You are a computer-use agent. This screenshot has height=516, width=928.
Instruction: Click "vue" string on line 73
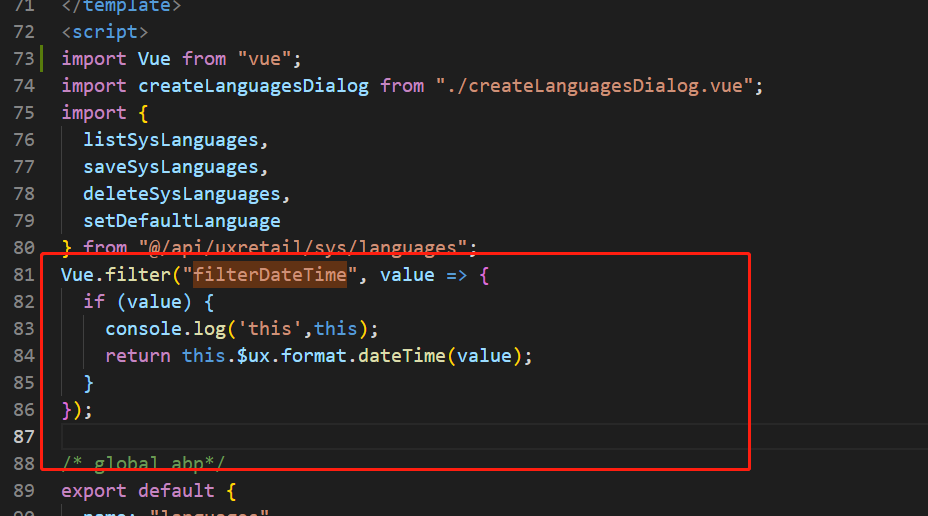click(x=265, y=59)
